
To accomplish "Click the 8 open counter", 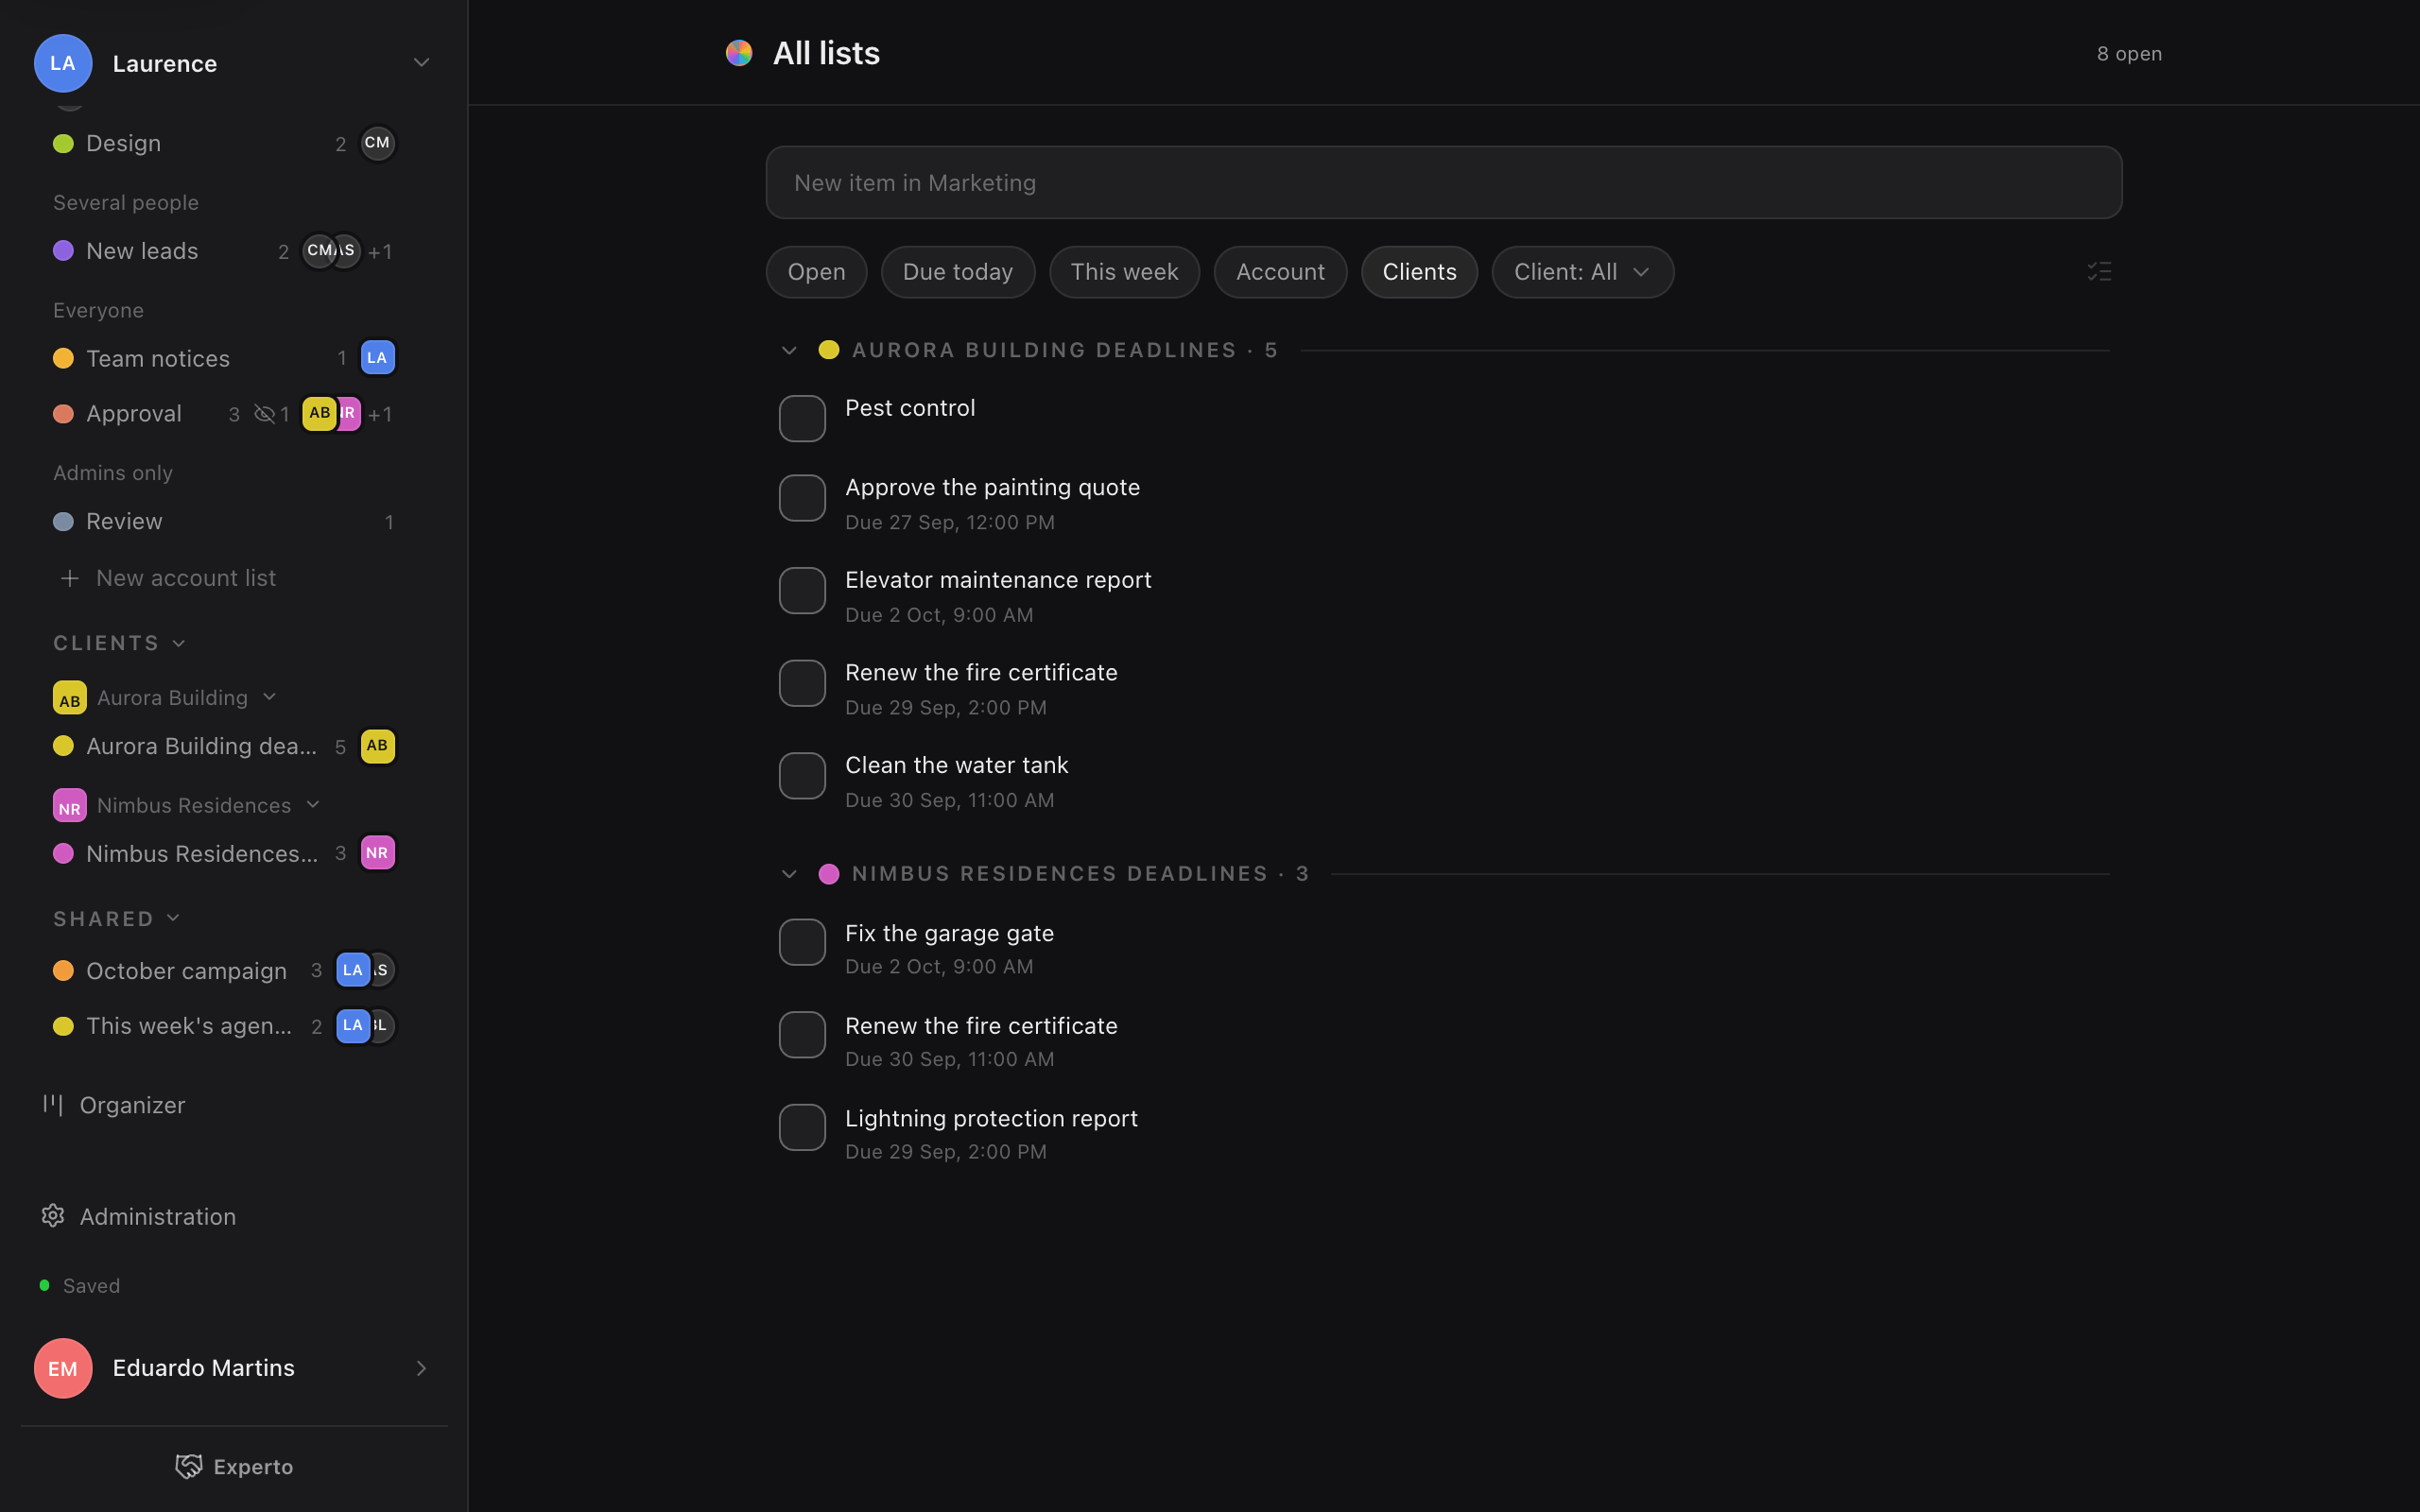I will point(2129,54).
